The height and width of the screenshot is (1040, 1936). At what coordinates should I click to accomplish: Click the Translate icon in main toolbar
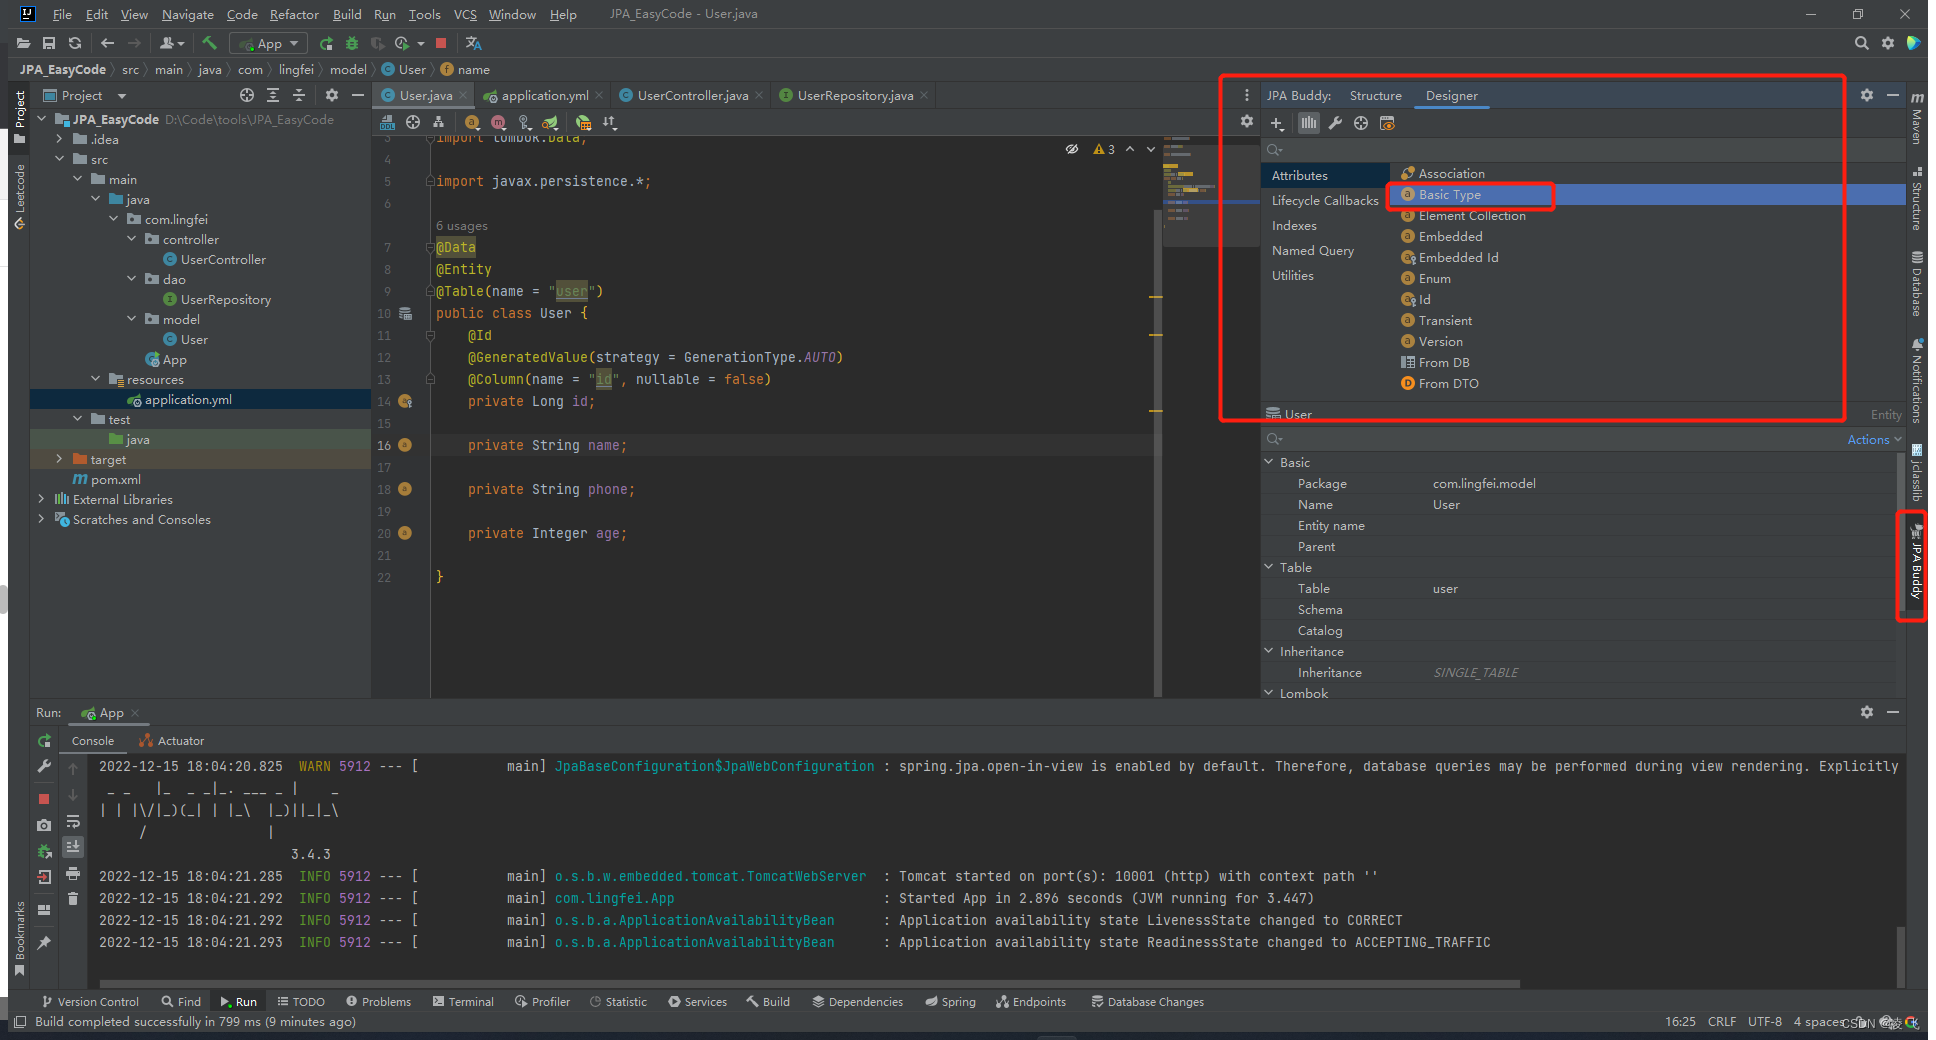point(474,43)
